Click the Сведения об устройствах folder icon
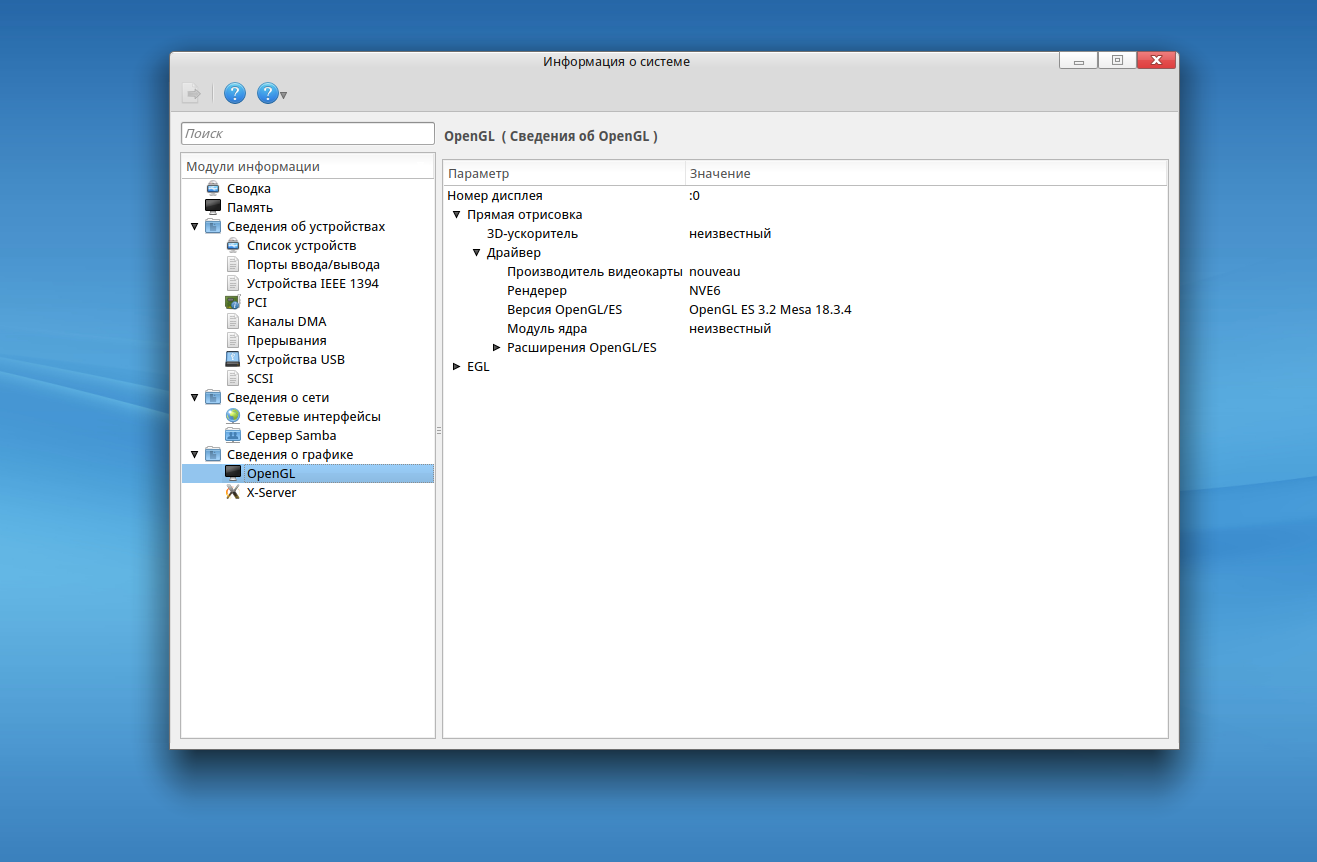The width and height of the screenshot is (1317, 862). pyautogui.click(x=213, y=226)
